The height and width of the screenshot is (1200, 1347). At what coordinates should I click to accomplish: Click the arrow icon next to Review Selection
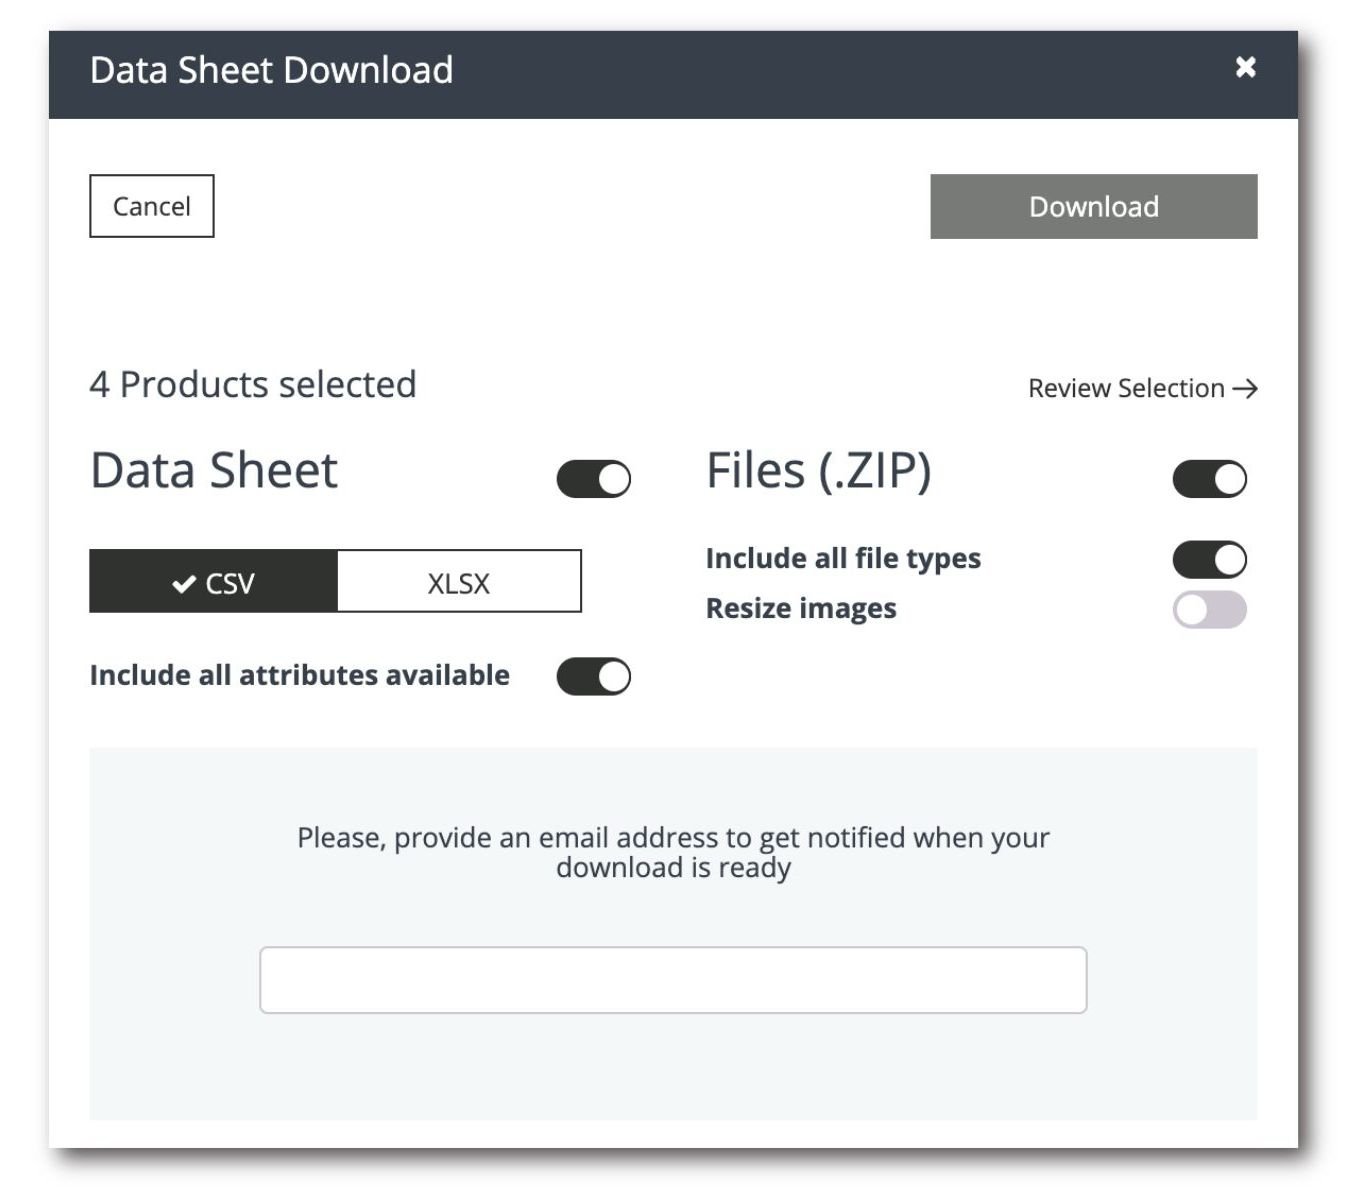point(1246,390)
